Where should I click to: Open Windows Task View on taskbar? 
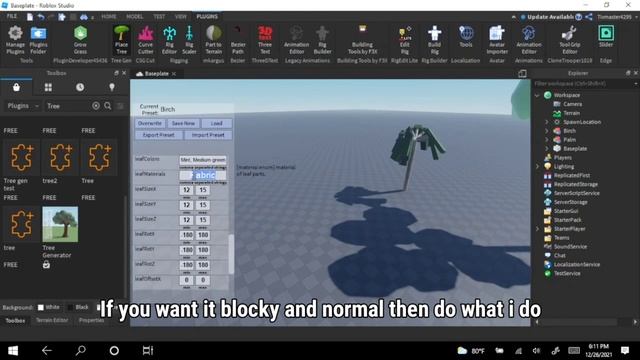click(148, 351)
